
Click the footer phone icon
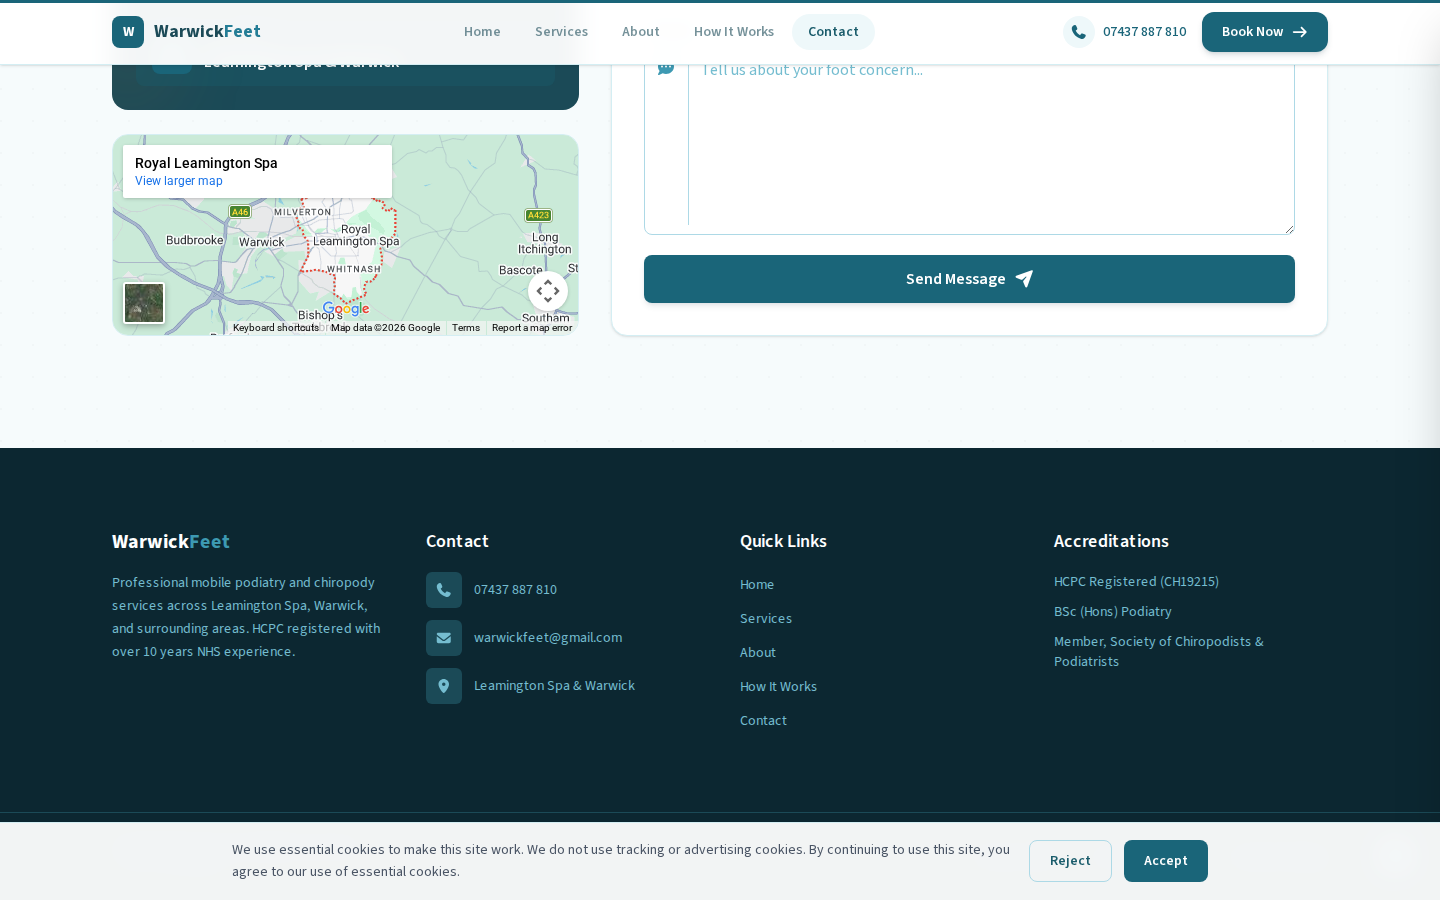coord(444,590)
